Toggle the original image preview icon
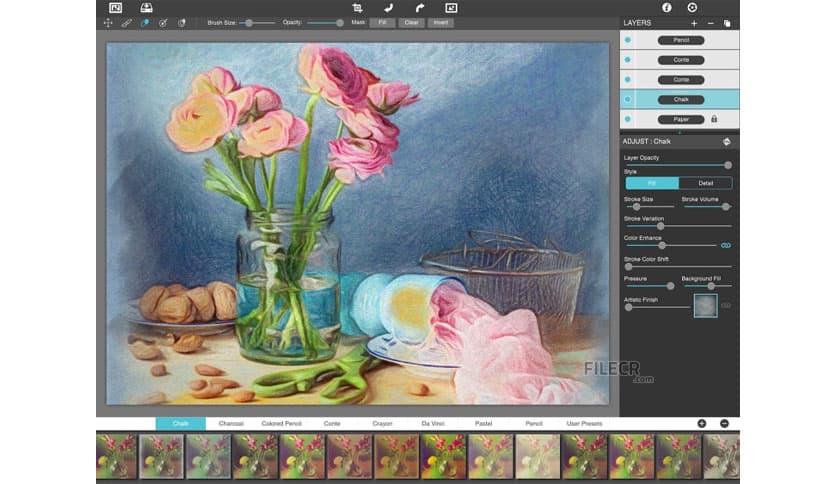836x484 pixels. (451, 7)
